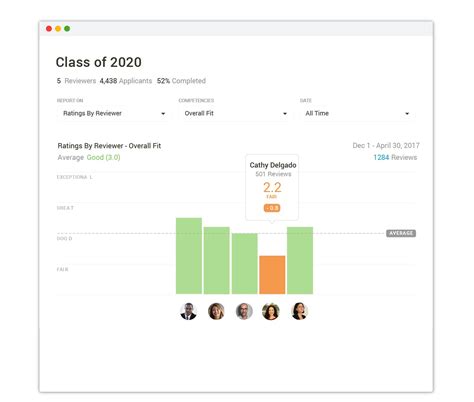Viewport: 474px width, 402px height.
Task: Click the orange -0.8 difference badge
Action: [x=272, y=208]
